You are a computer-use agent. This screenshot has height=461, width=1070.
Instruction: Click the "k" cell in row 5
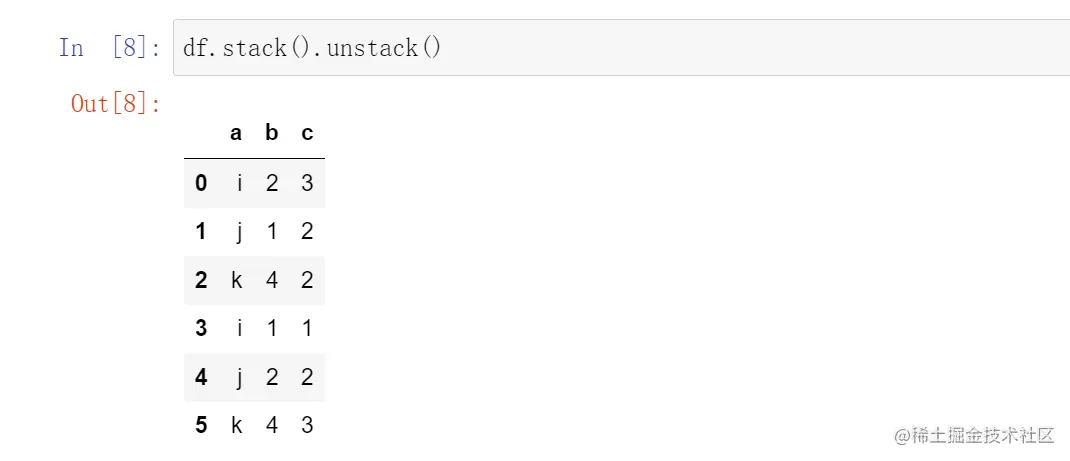click(x=237, y=425)
